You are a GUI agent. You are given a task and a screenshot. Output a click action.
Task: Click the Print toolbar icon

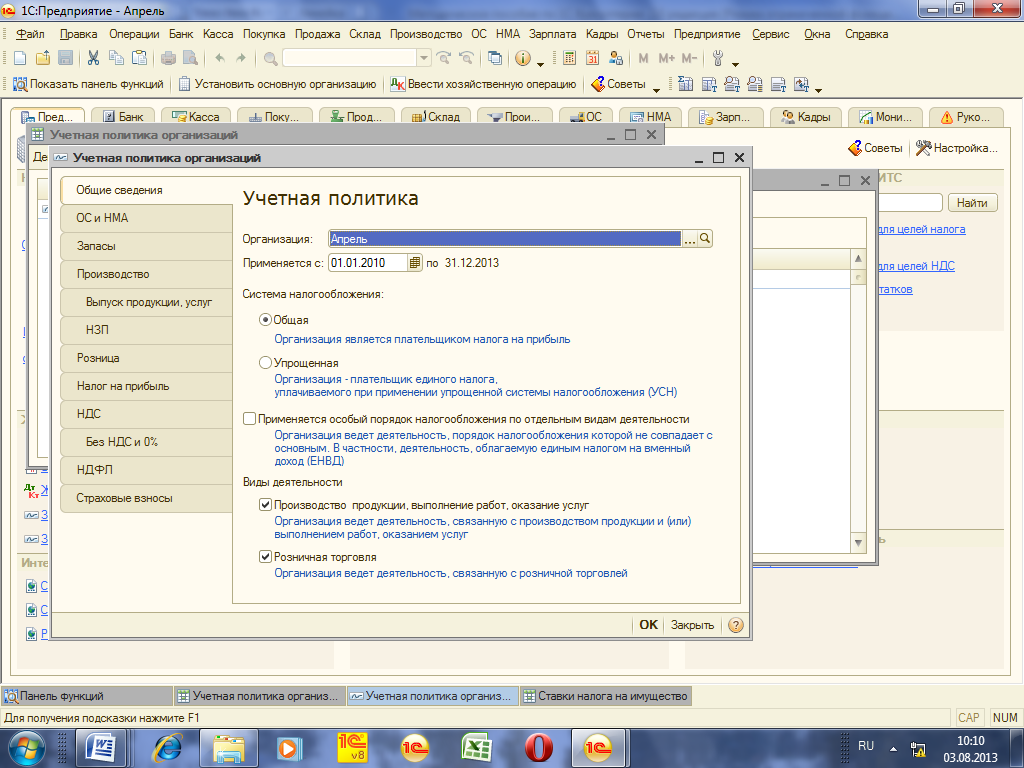click(168, 58)
